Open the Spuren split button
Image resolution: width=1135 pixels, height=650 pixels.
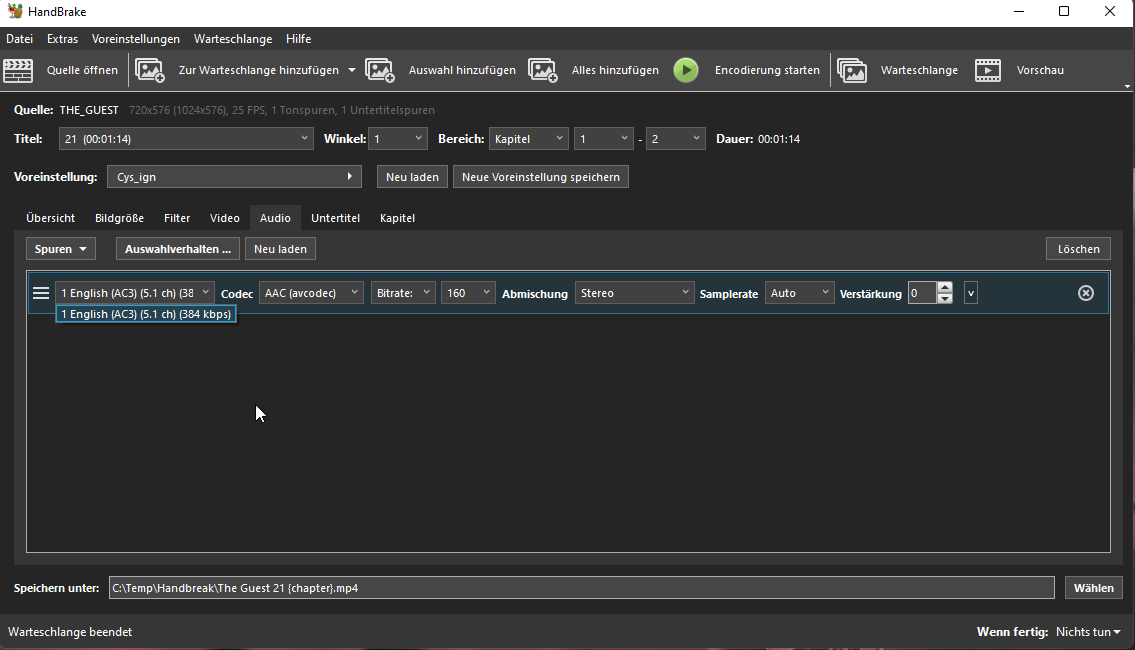coord(61,249)
